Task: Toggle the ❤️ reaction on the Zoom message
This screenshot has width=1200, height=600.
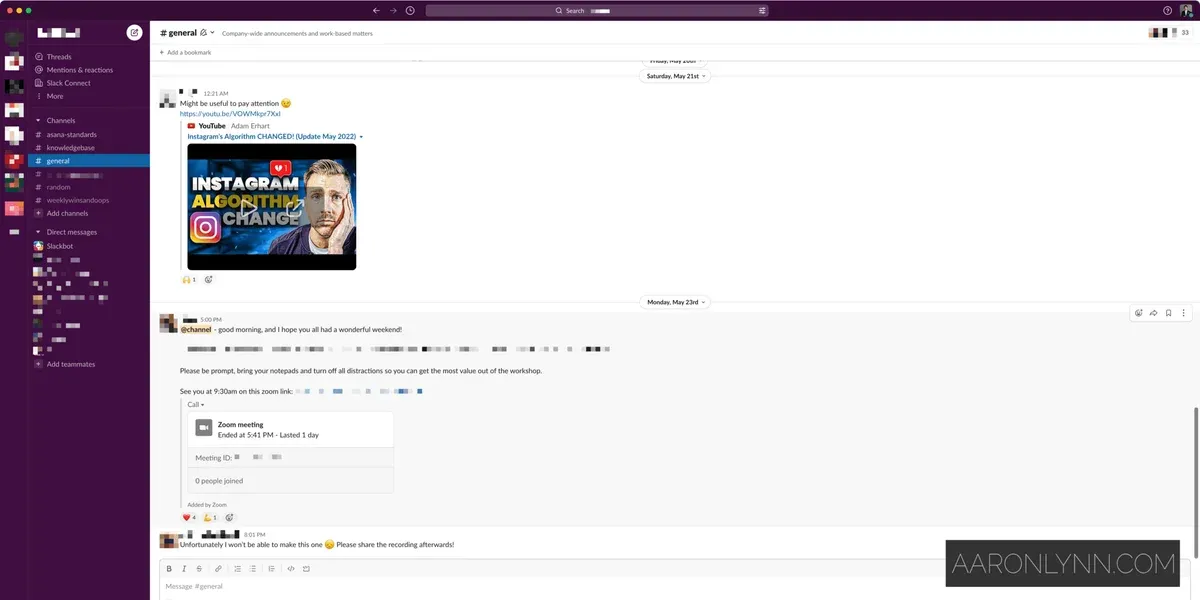Action: [189, 517]
